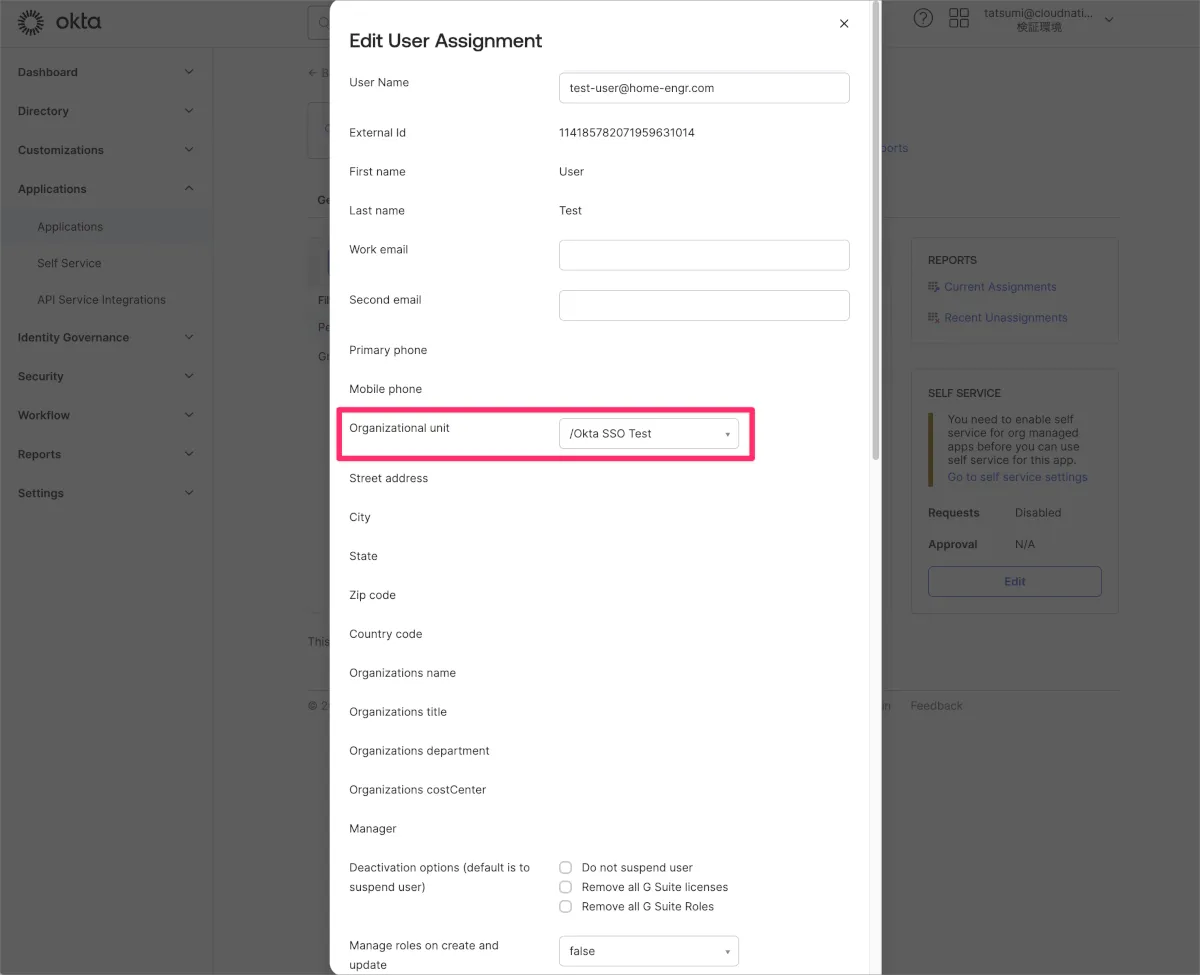Check Do not suspend user

pos(566,868)
